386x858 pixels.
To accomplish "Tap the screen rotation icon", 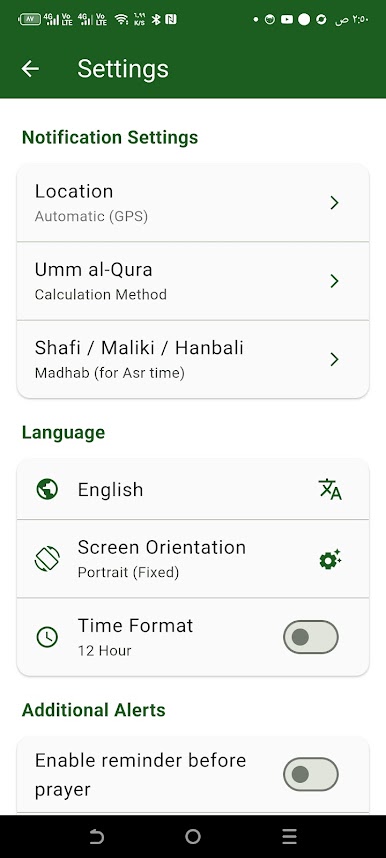I will tap(47, 559).
